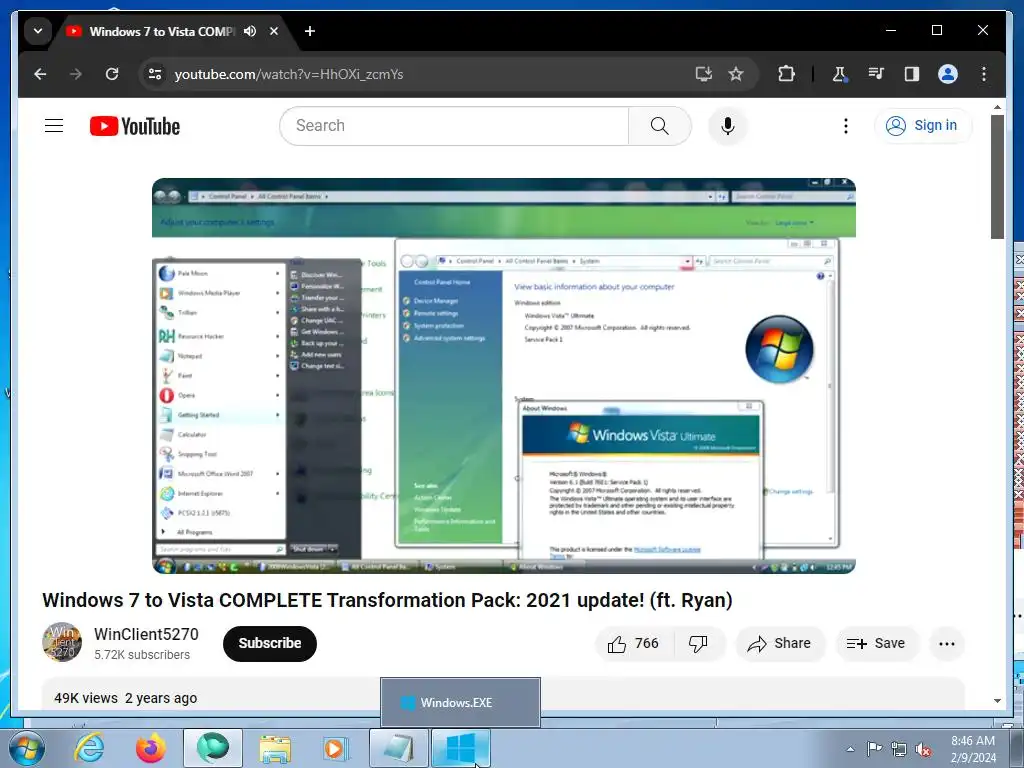Open the YouTube hamburger guide menu
Viewport: 1024px width, 768px height.
pyautogui.click(x=54, y=125)
